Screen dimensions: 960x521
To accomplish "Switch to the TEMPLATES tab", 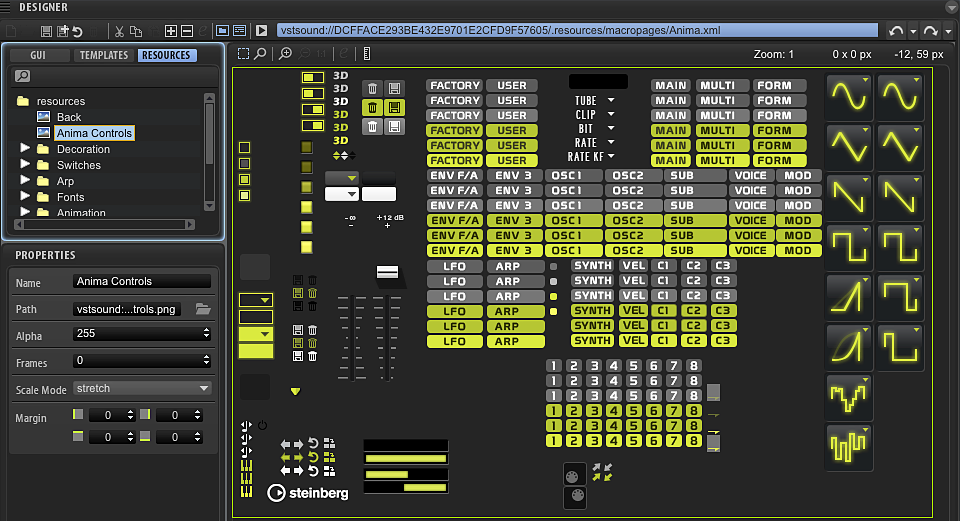I will [104, 55].
